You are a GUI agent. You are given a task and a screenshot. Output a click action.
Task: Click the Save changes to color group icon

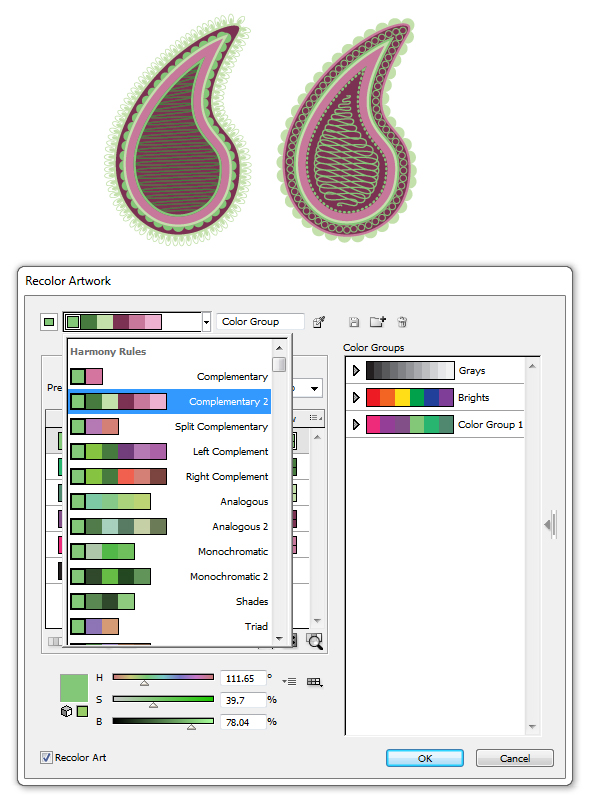354,322
